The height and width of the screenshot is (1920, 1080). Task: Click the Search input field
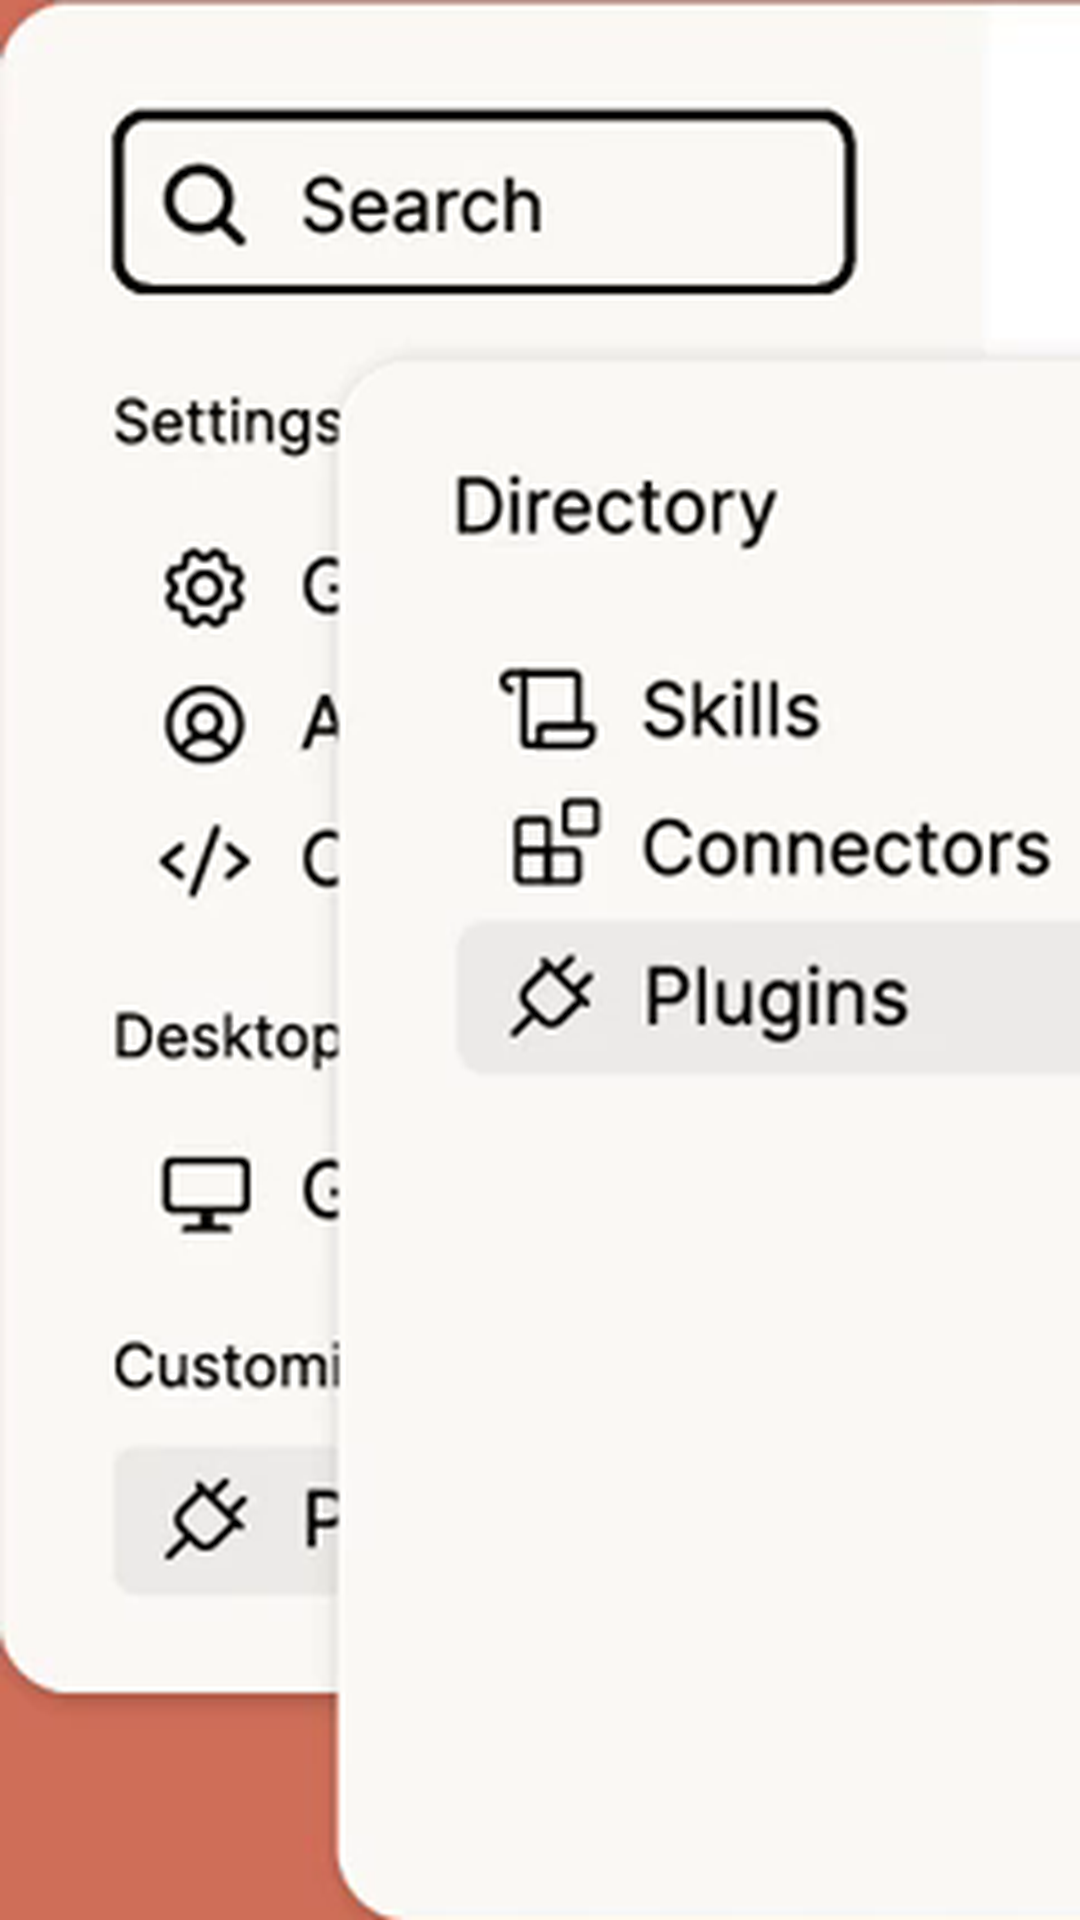pos(484,202)
